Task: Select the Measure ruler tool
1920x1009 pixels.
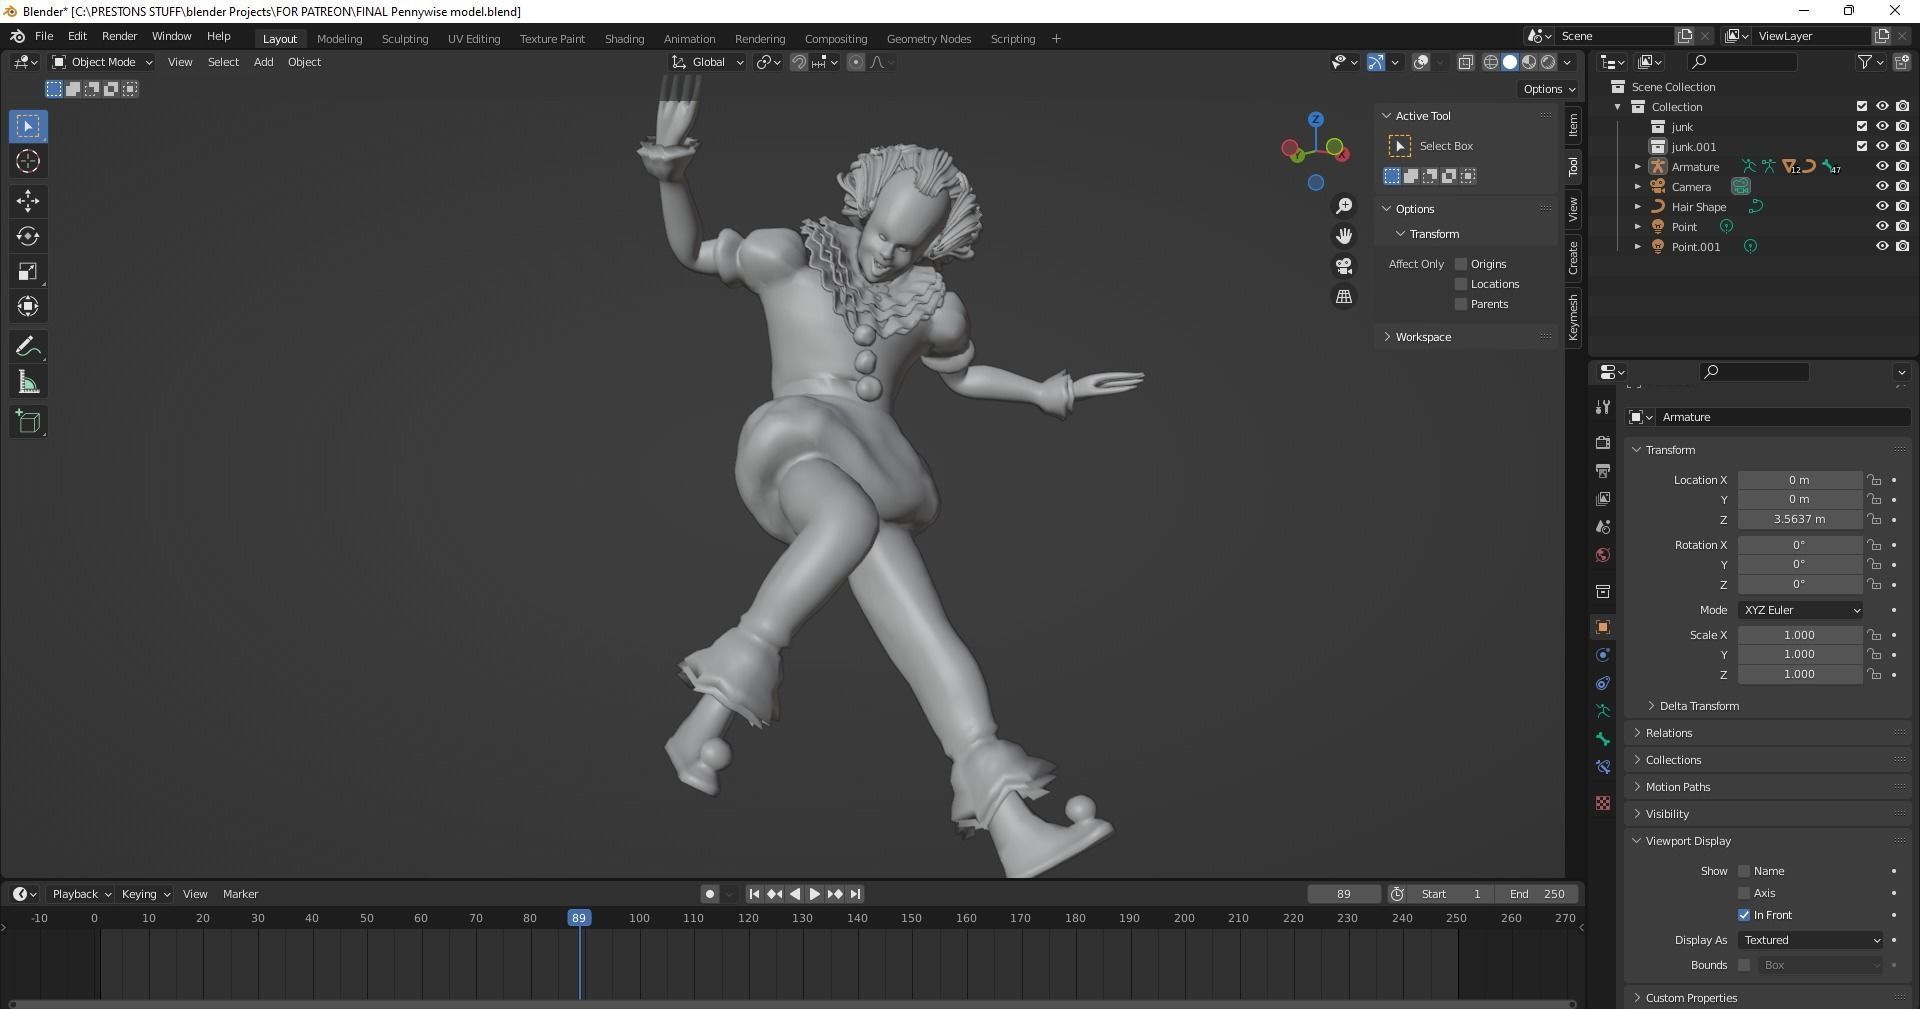Action: click(x=28, y=382)
